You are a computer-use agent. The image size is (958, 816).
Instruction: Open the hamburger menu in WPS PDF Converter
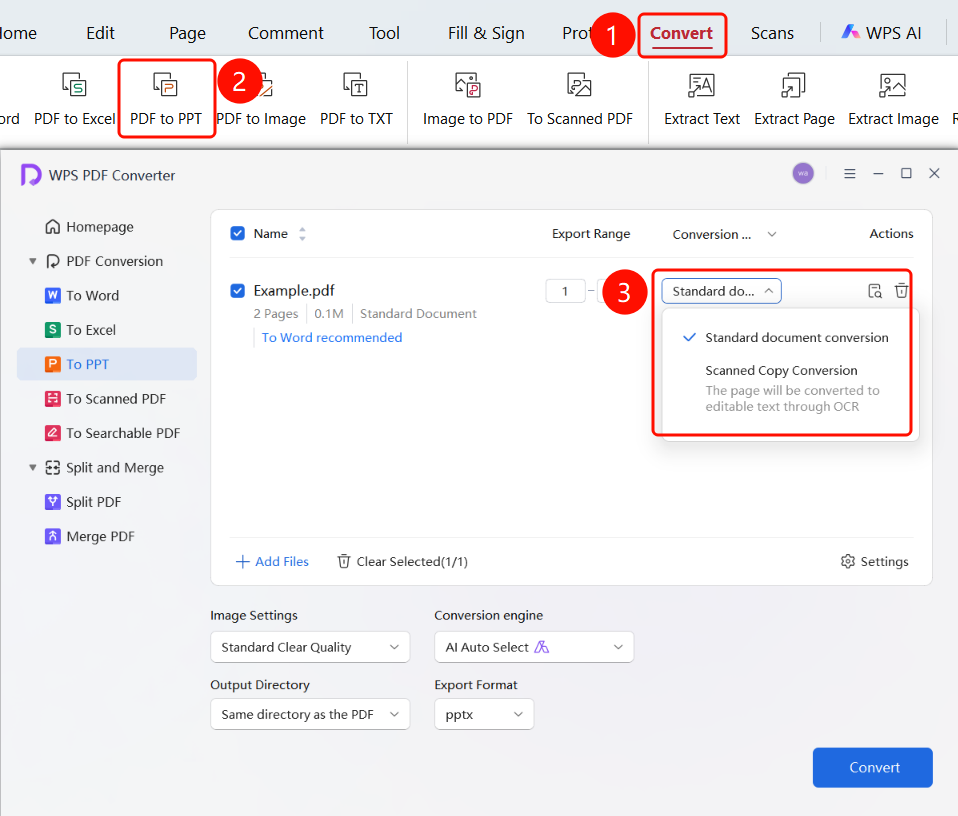[x=849, y=173]
